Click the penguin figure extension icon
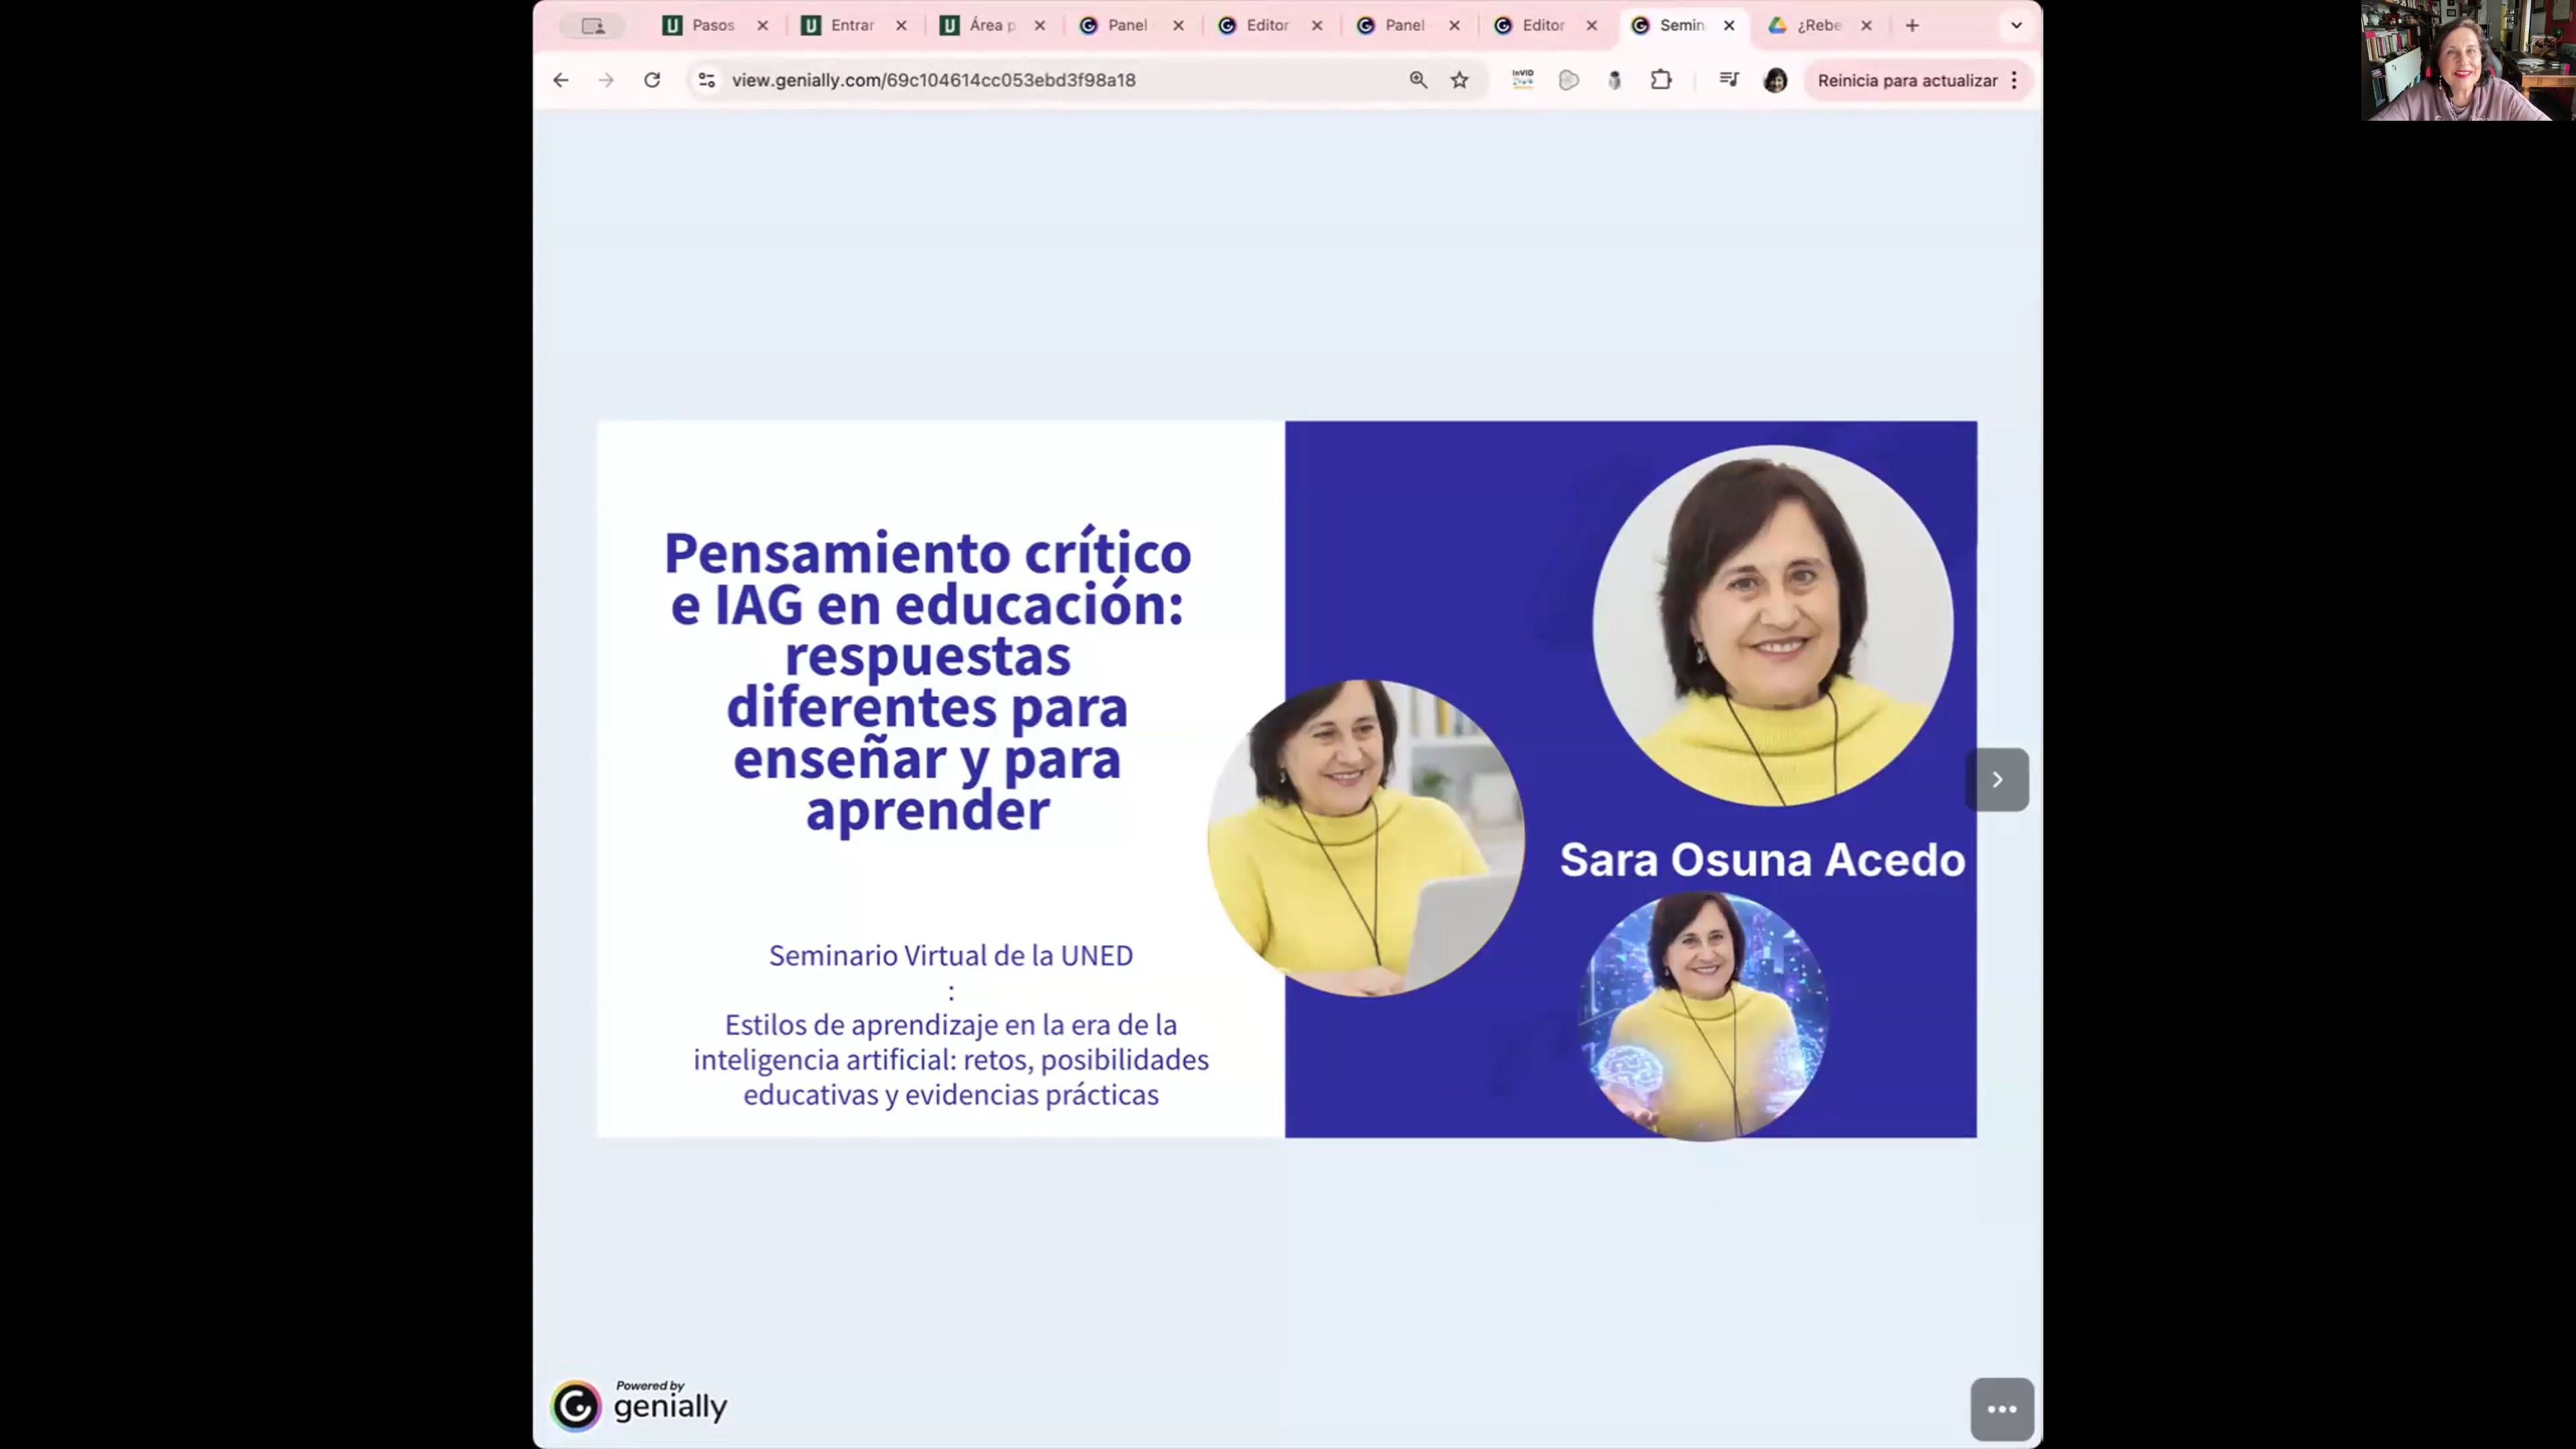Screen dimensions: 2576x1449 [x=1615, y=80]
